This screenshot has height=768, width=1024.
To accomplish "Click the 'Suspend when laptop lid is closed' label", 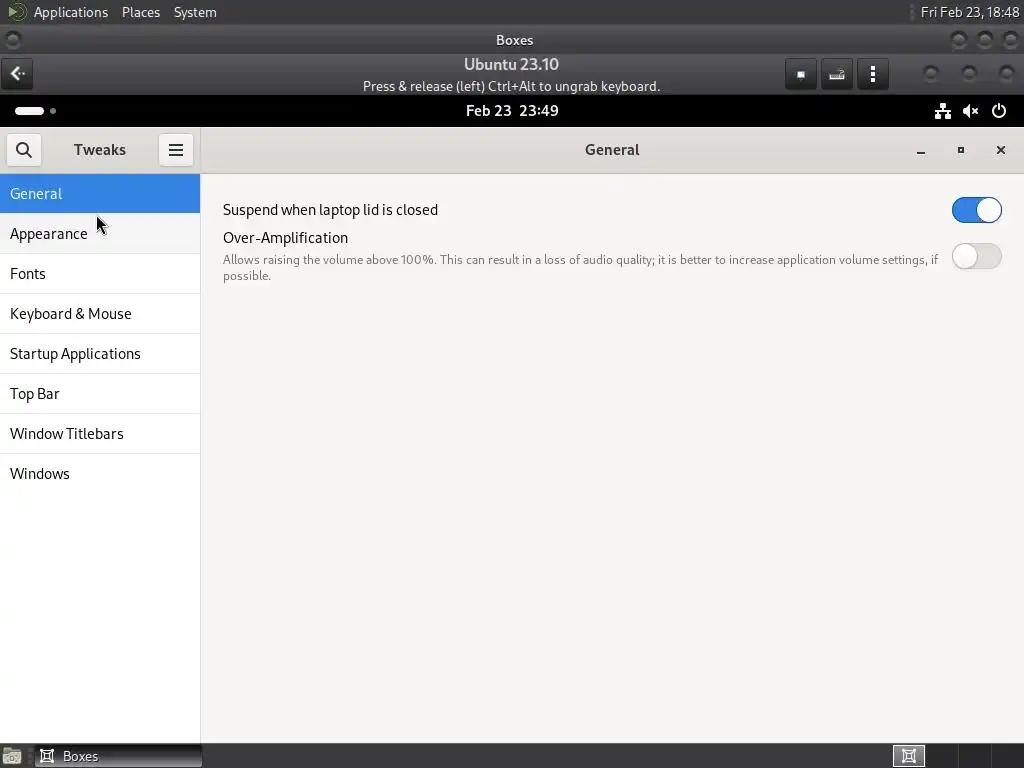I will point(330,210).
